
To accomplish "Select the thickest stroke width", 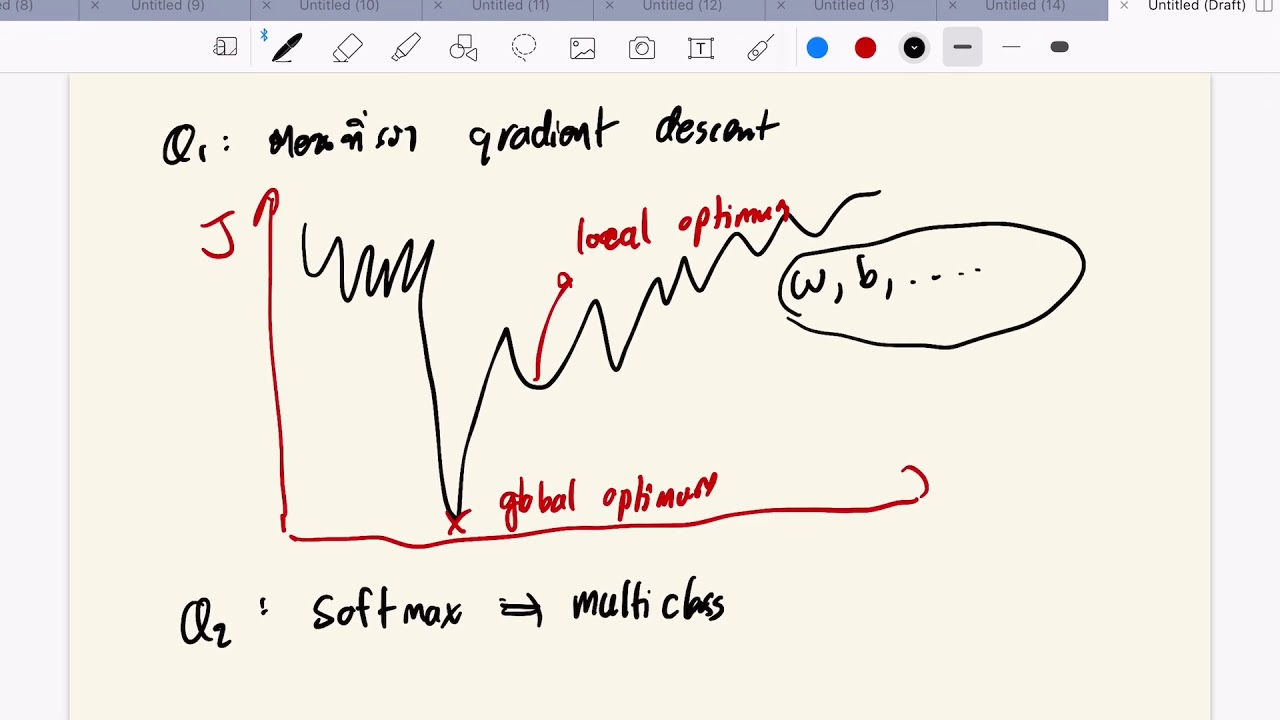I will (x=1060, y=47).
